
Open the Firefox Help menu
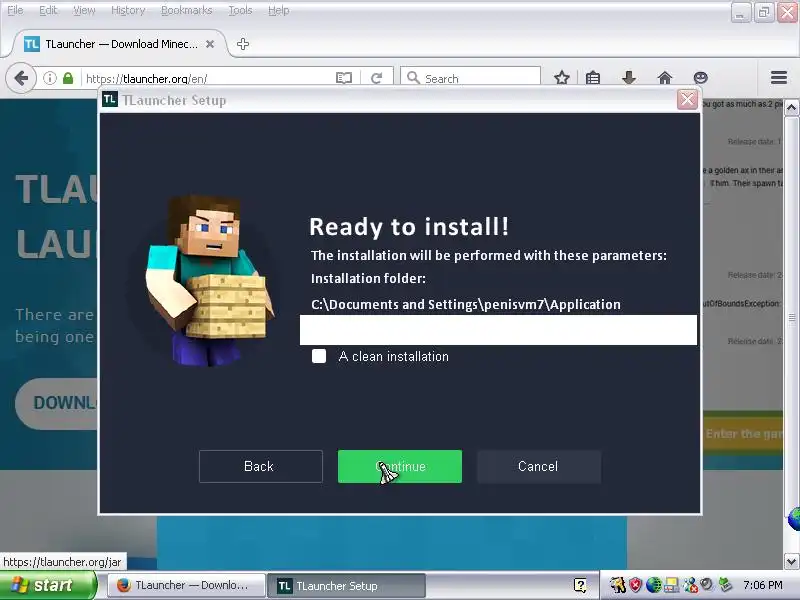coord(279,10)
